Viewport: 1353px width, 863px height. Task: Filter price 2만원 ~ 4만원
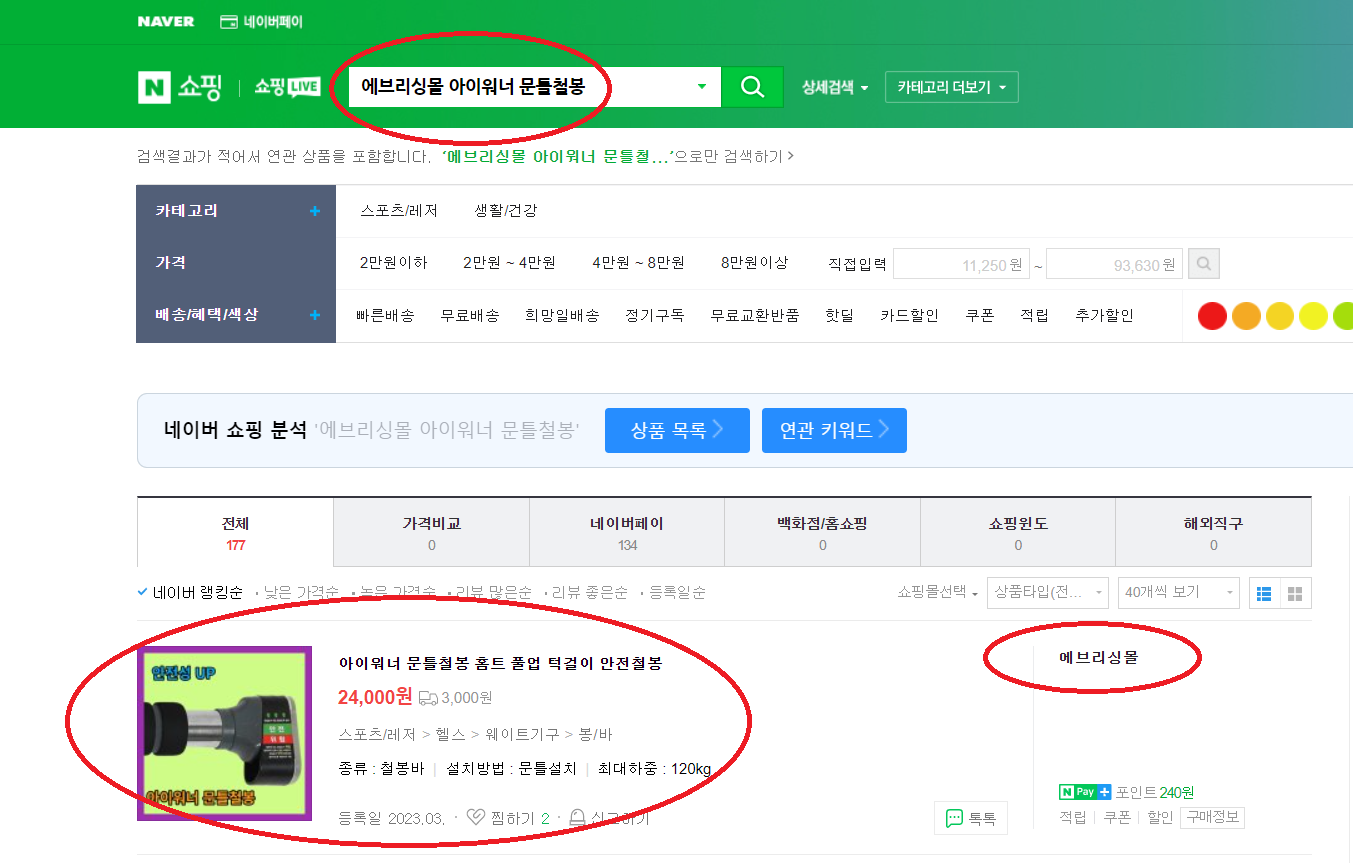click(x=509, y=263)
